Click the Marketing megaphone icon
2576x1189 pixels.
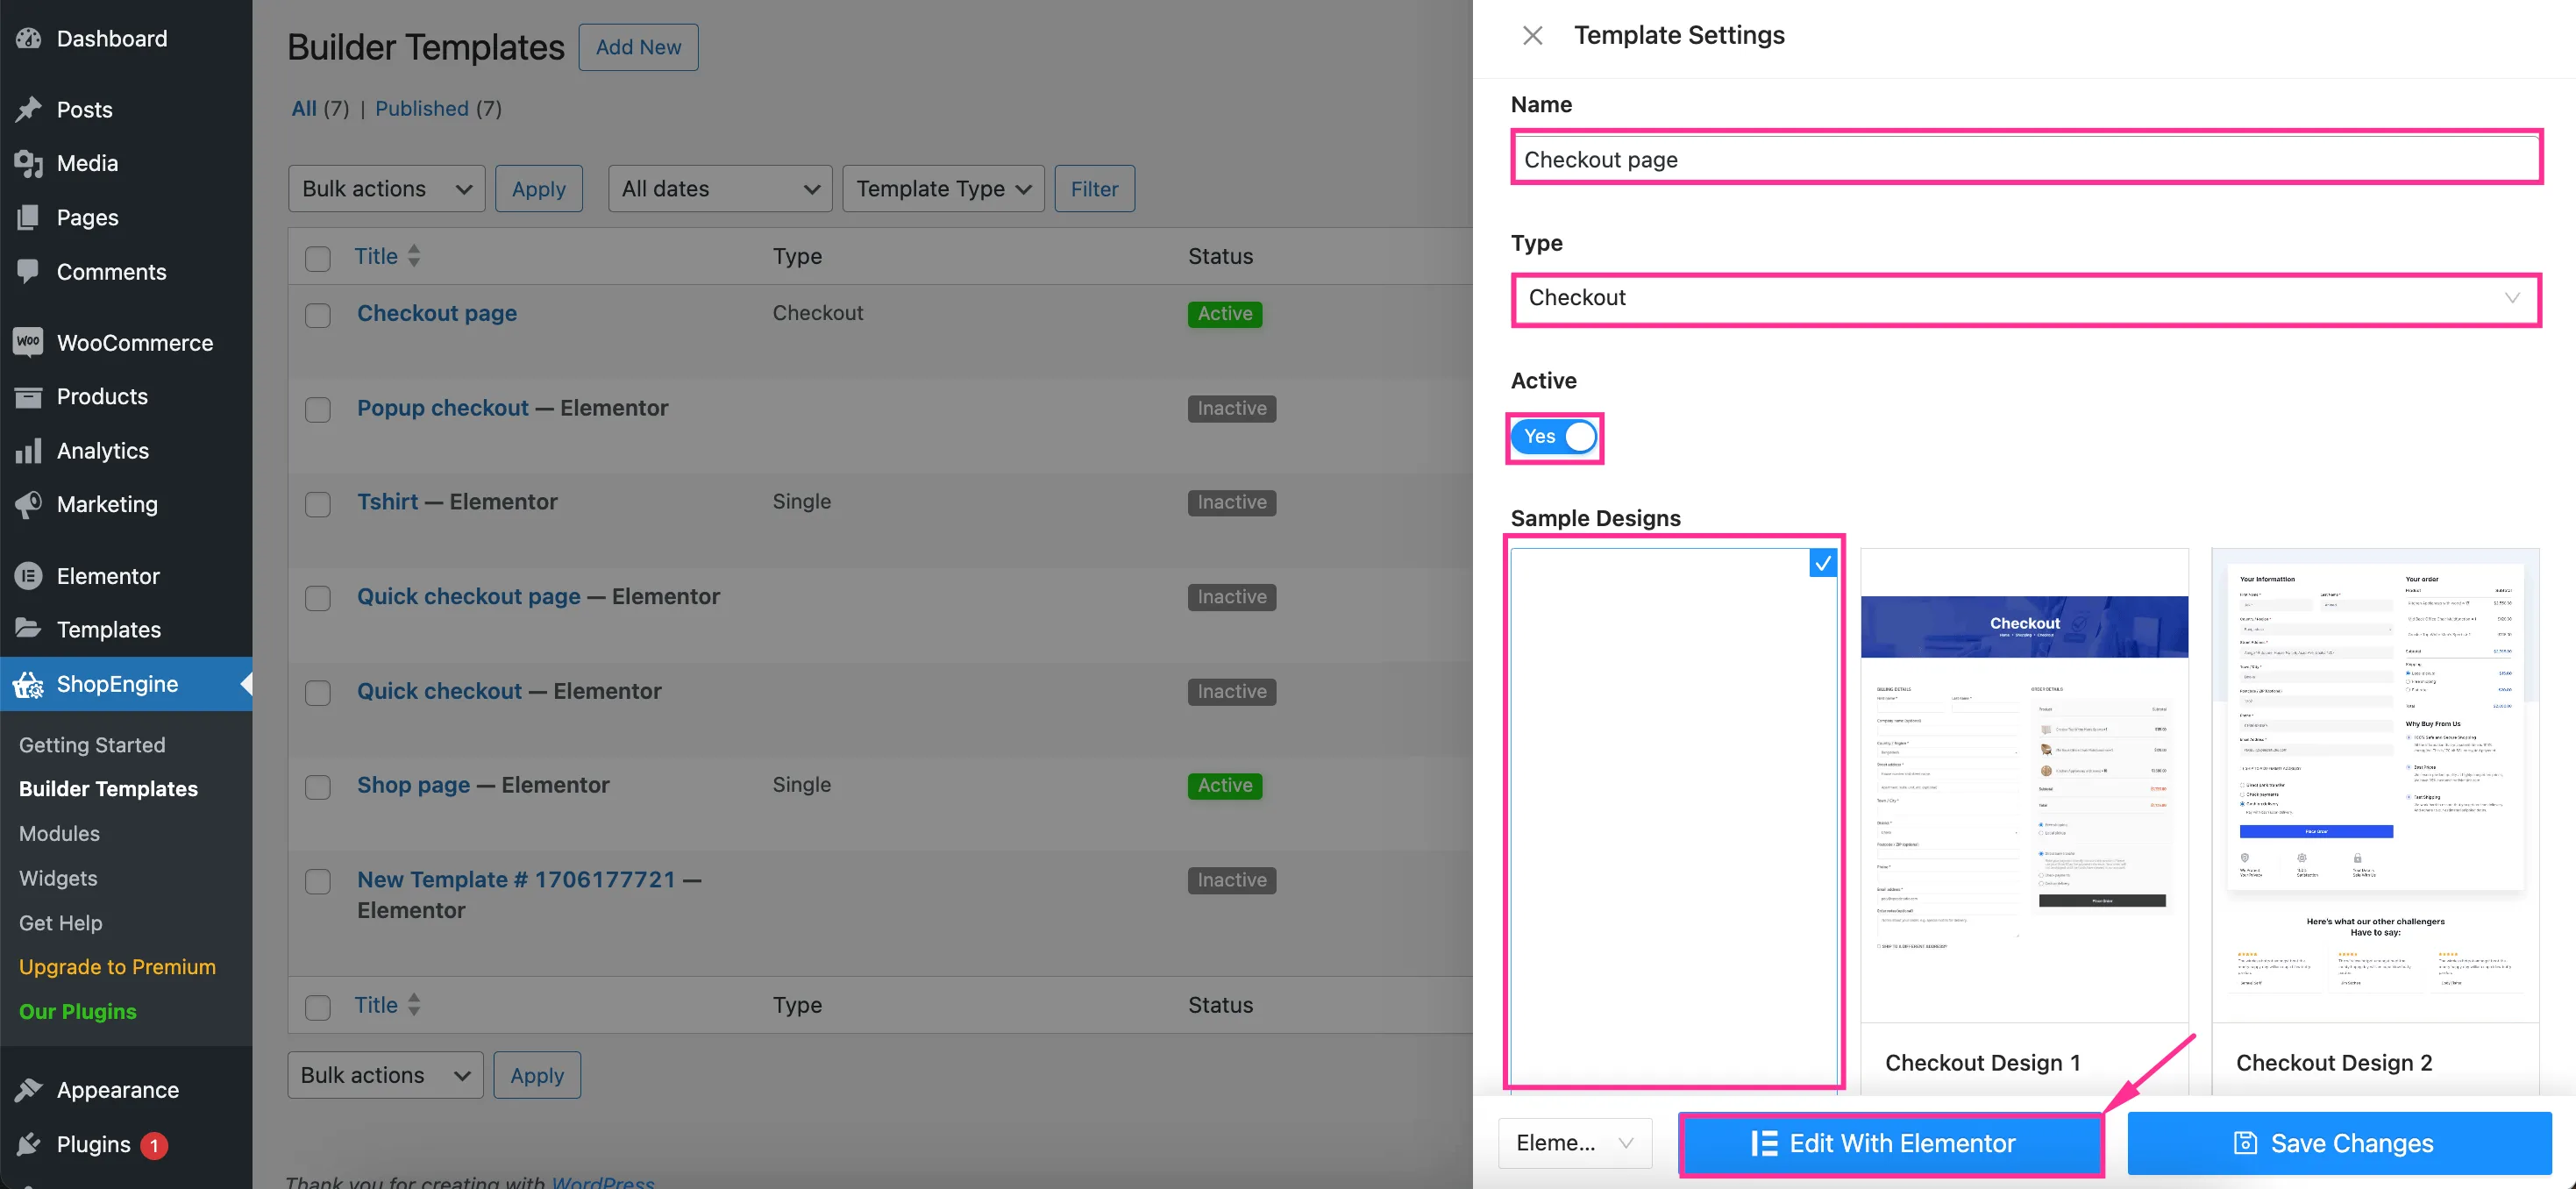click(x=29, y=504)
